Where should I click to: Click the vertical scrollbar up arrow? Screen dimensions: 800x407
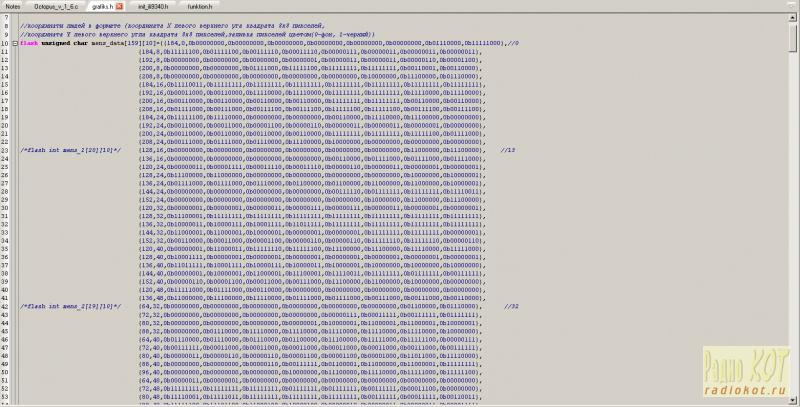click(794, 17)
